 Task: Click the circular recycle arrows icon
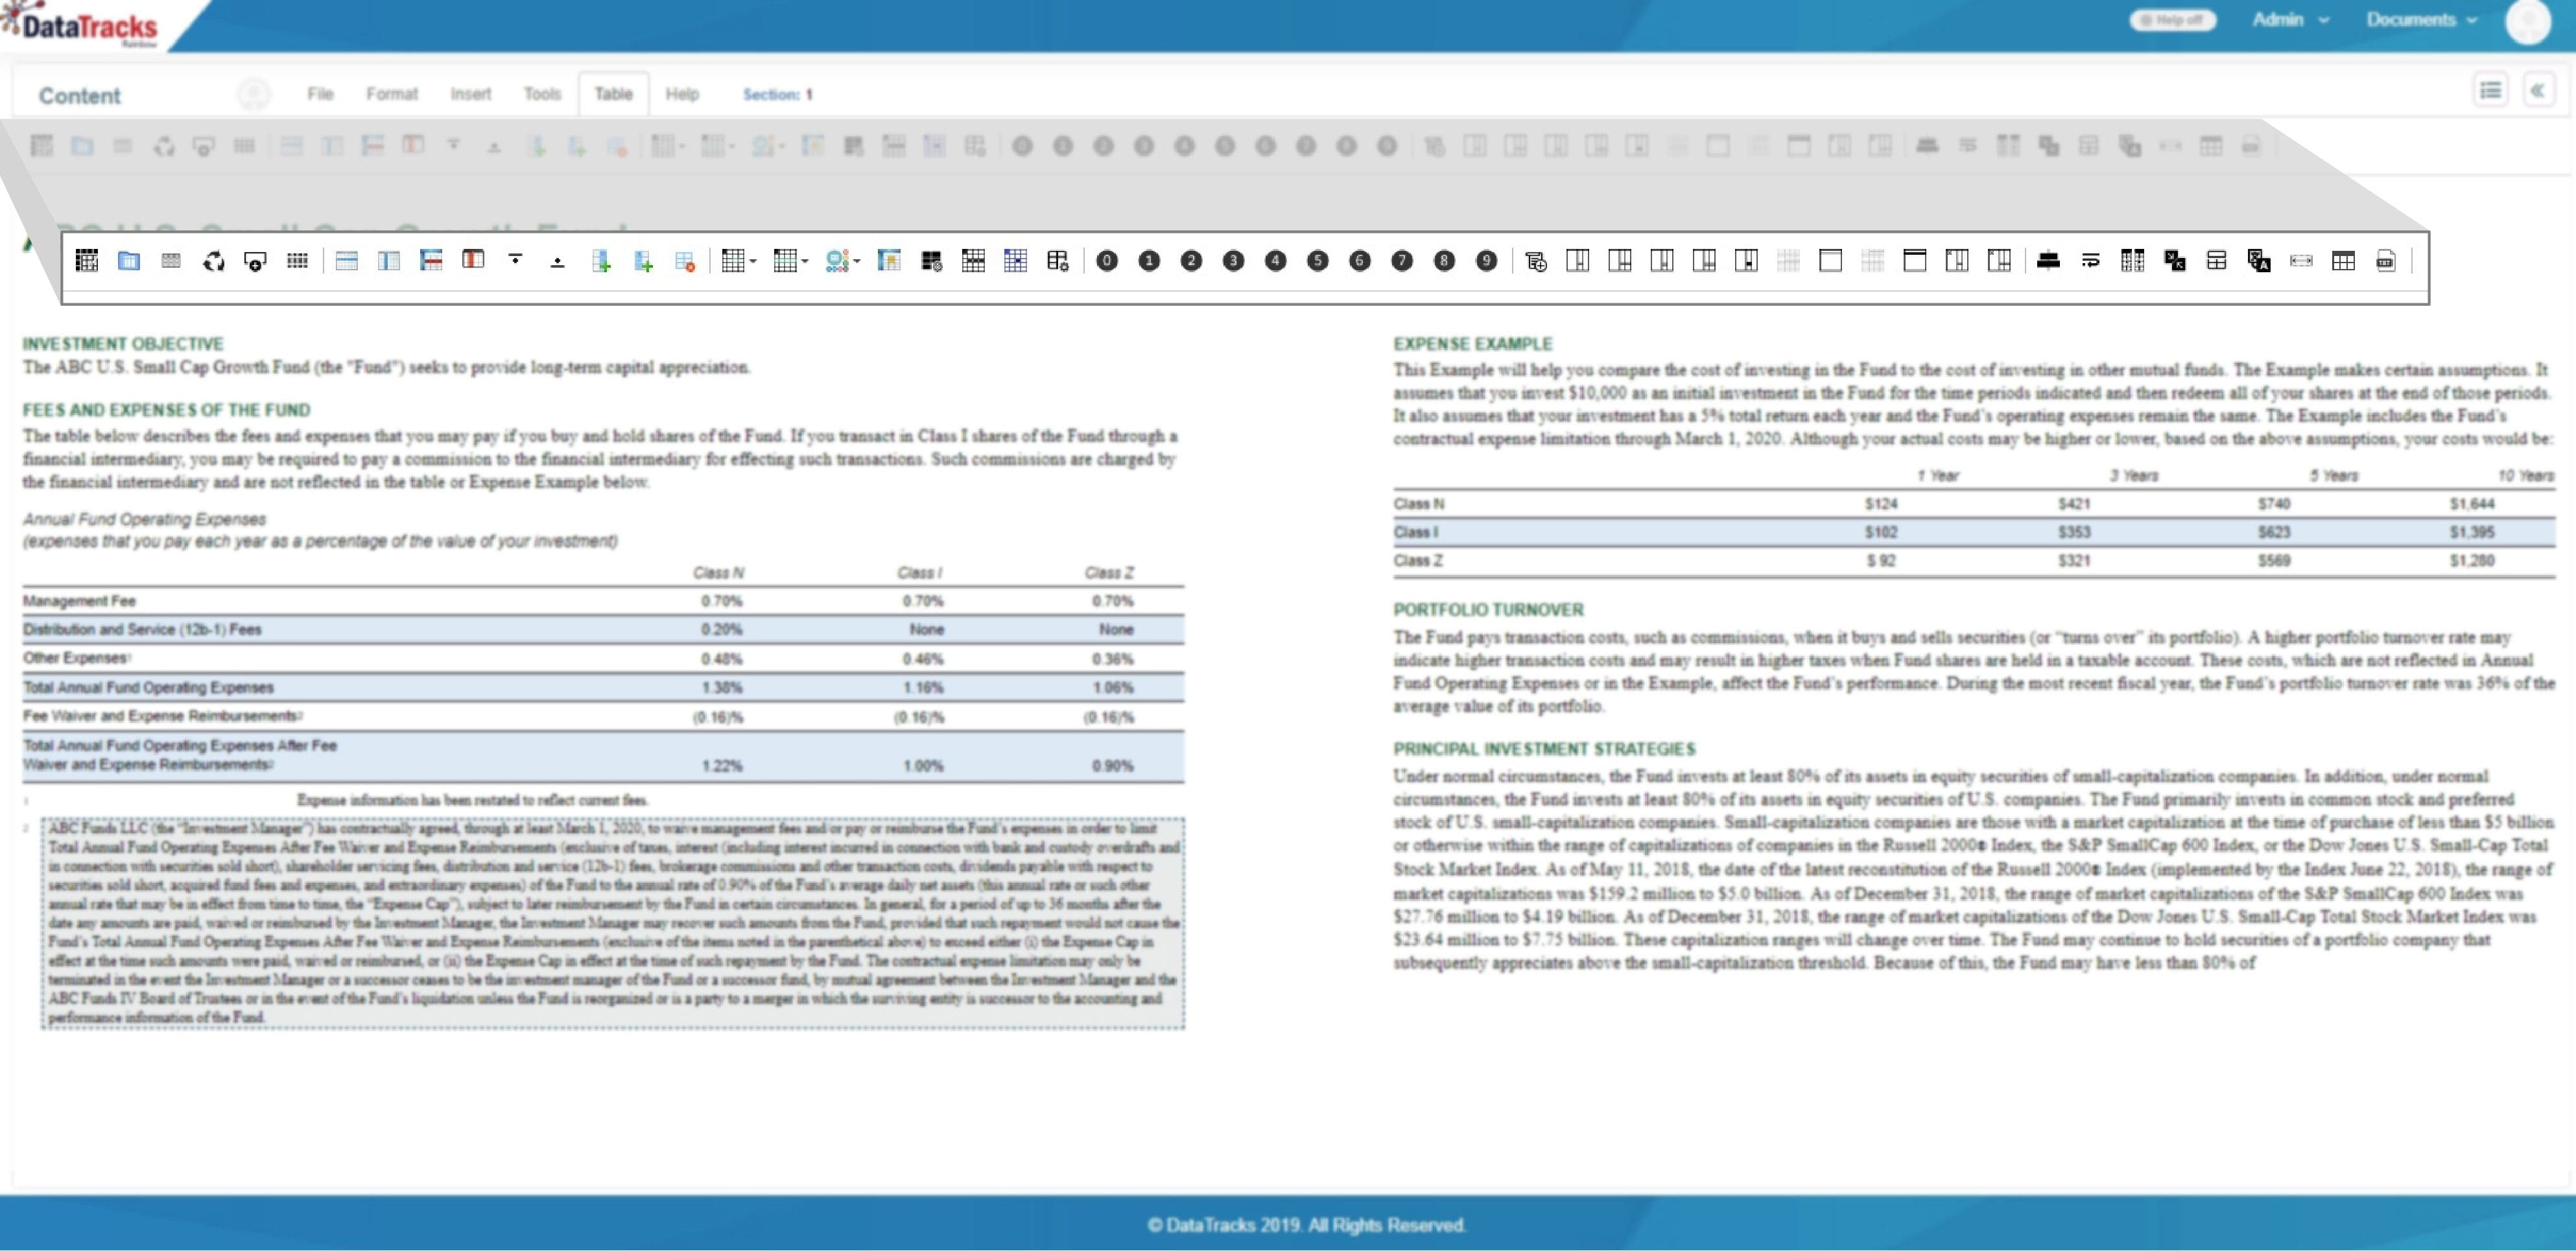pos(213,261)
